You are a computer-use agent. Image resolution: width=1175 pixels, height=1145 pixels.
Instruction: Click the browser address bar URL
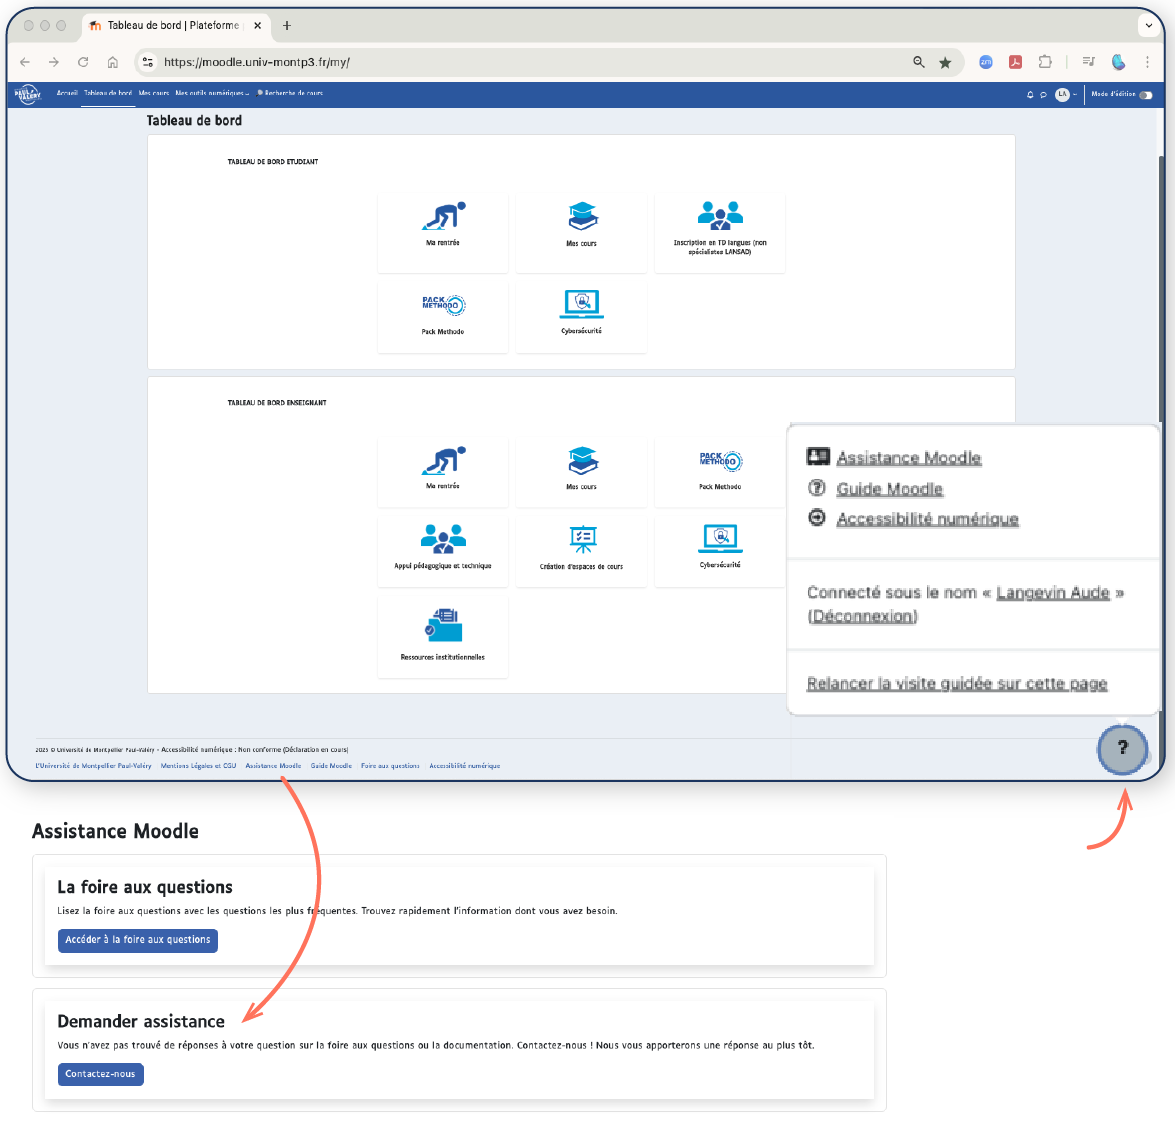500,62
